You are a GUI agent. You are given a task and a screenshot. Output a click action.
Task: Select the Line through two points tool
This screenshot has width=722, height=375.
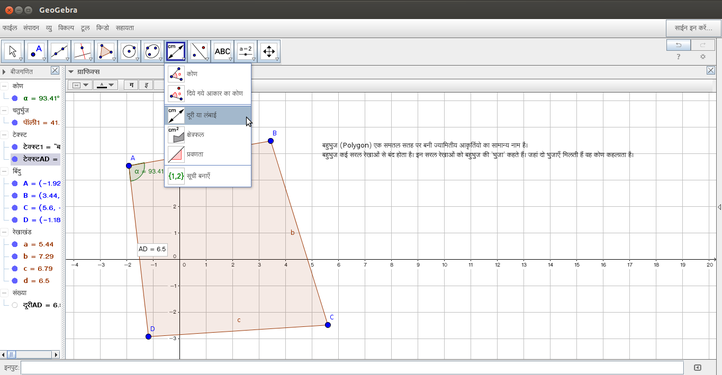click(x=59, y=52)
